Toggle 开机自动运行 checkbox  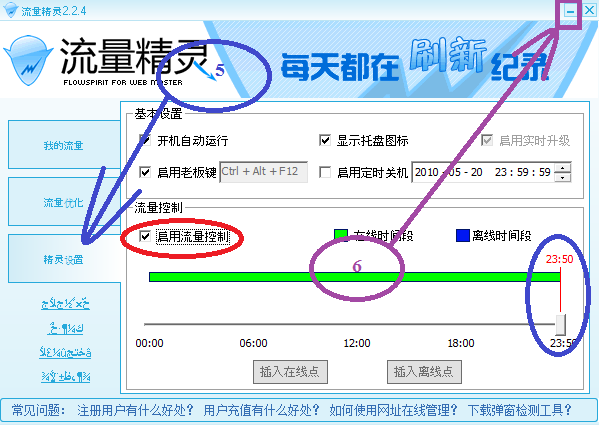[x=145, y=140]
